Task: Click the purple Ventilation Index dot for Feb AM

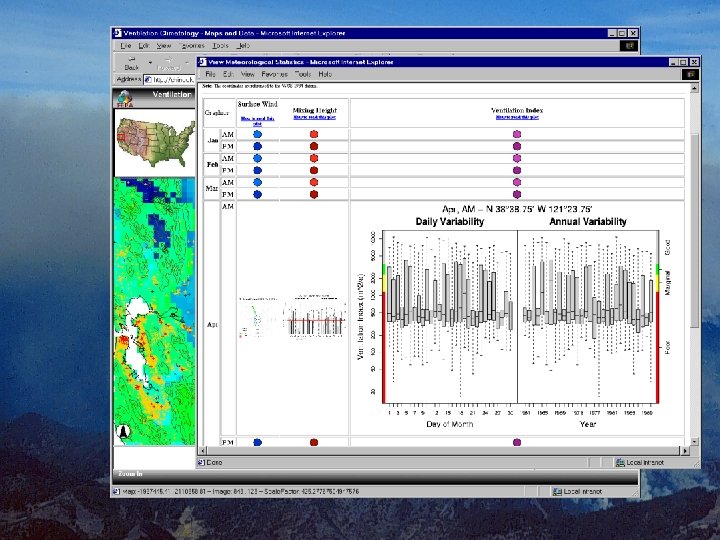Action: click(517, 158)
